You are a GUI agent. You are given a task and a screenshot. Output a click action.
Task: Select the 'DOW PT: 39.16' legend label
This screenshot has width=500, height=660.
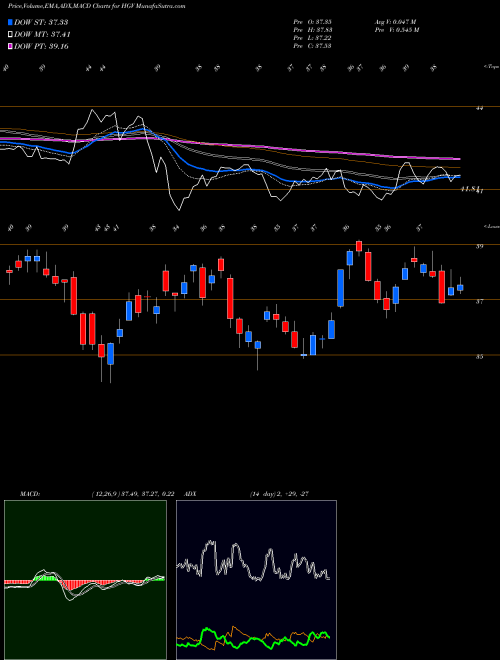coord(41,46)
